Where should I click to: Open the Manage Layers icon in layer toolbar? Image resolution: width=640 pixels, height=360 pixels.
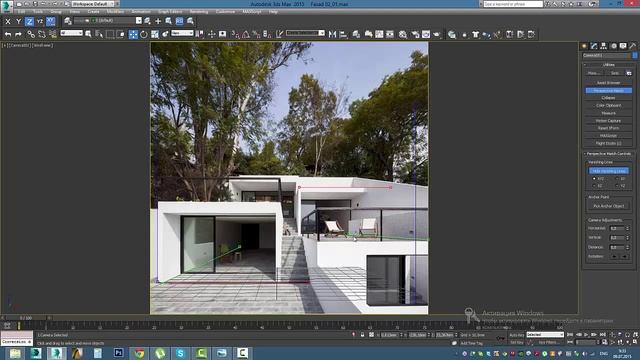pos(68,21)
